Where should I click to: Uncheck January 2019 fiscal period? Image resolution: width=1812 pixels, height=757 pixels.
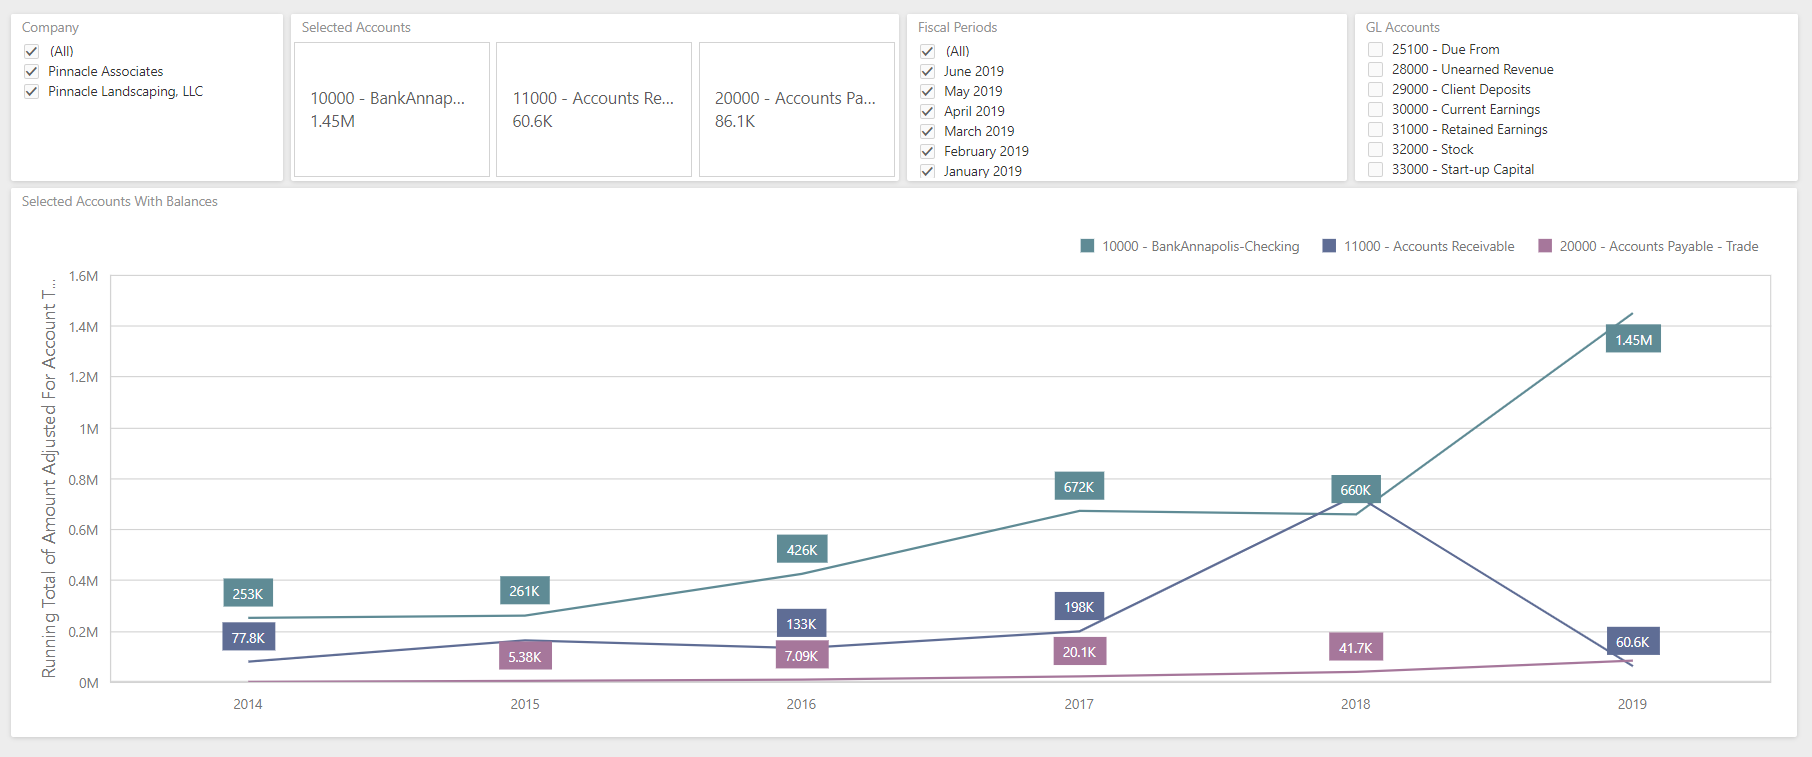pyautogui.click(x=927, y=171)
